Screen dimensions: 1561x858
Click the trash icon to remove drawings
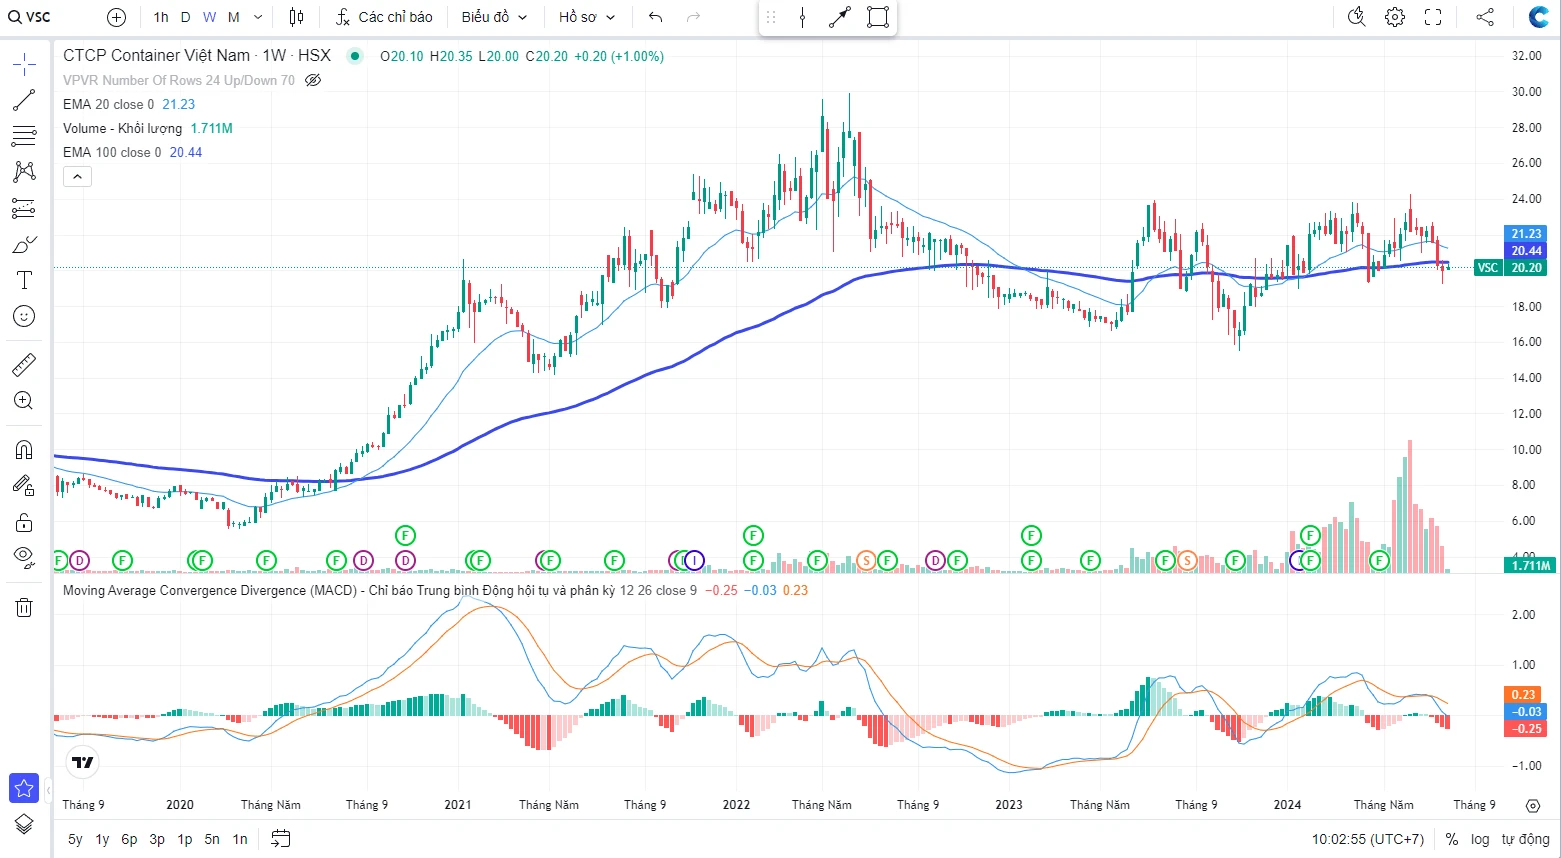tap(24, 607)
